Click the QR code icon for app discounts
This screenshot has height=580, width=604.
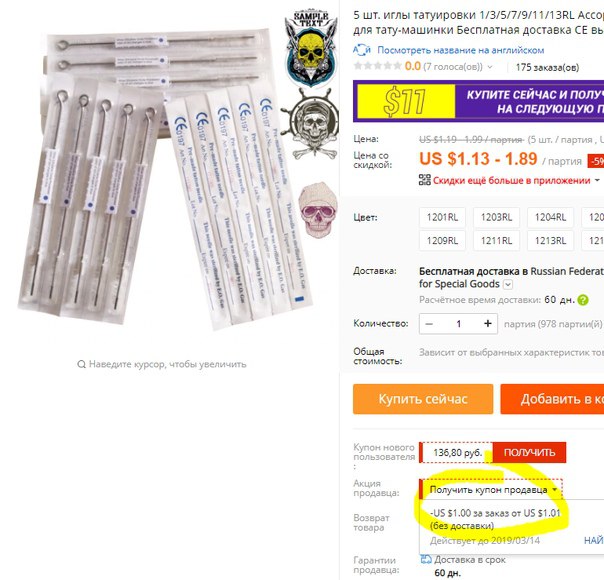click(424, 180)
